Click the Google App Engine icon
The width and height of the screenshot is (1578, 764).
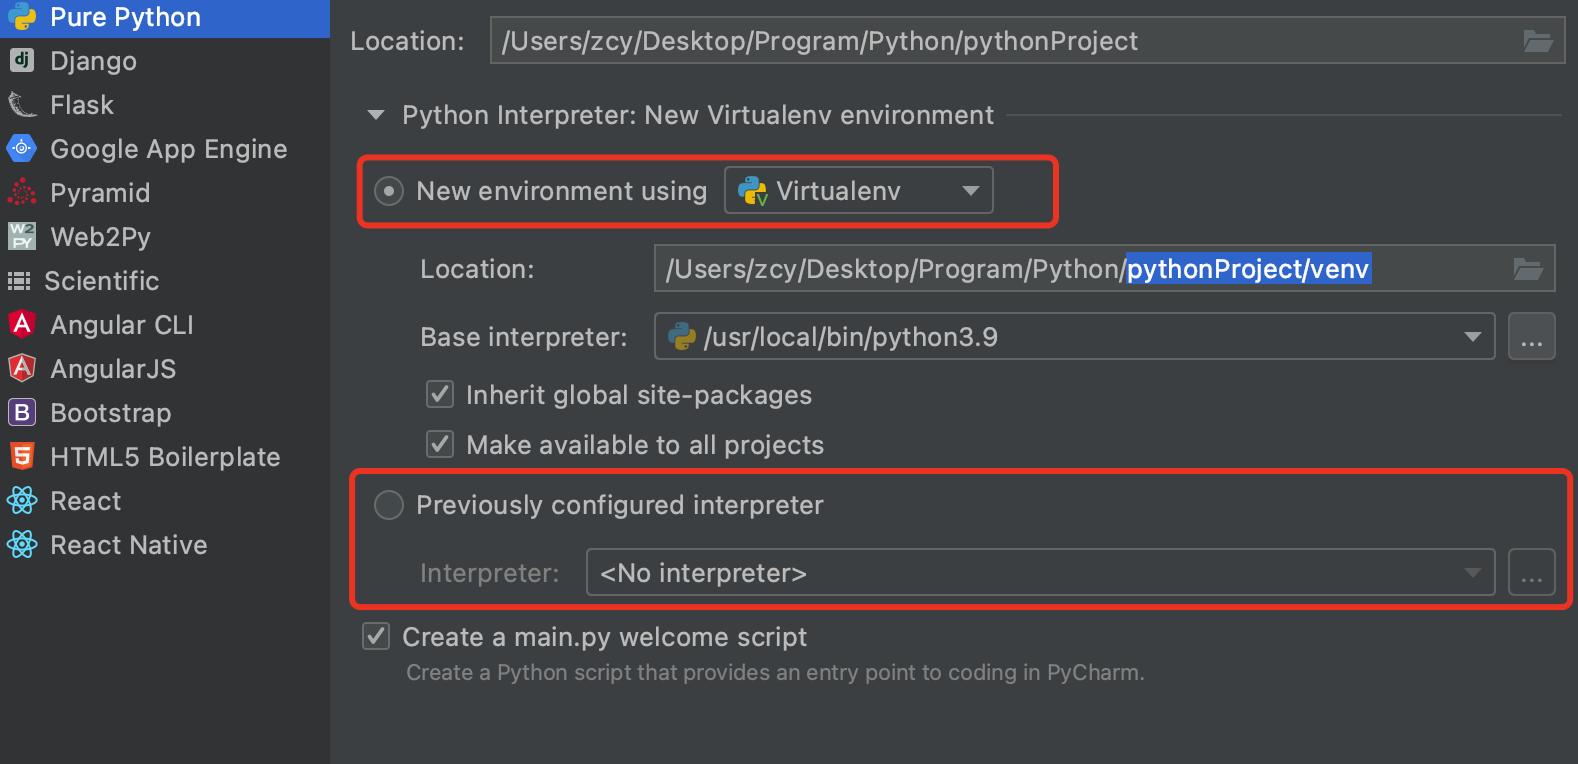click(22, 148)
